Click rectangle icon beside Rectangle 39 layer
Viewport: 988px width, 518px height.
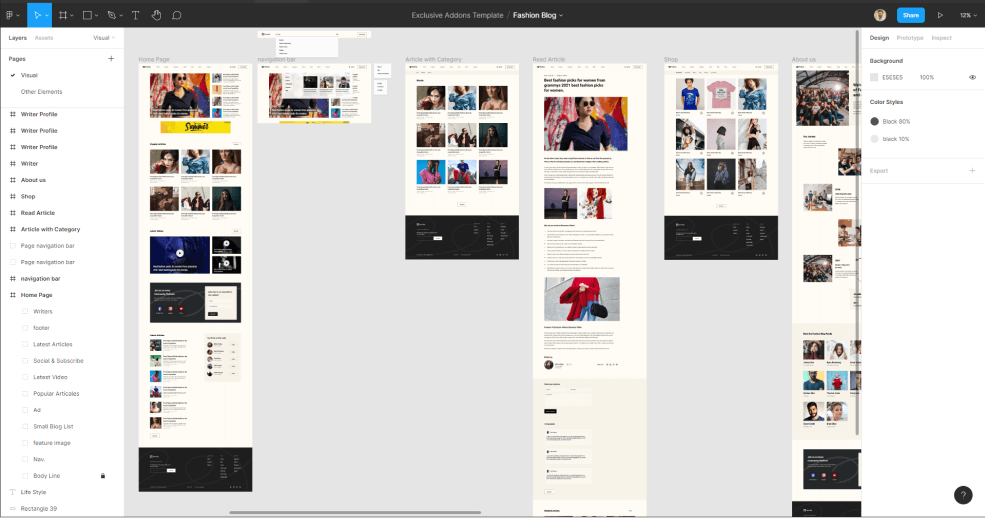(x=13, y=509)
